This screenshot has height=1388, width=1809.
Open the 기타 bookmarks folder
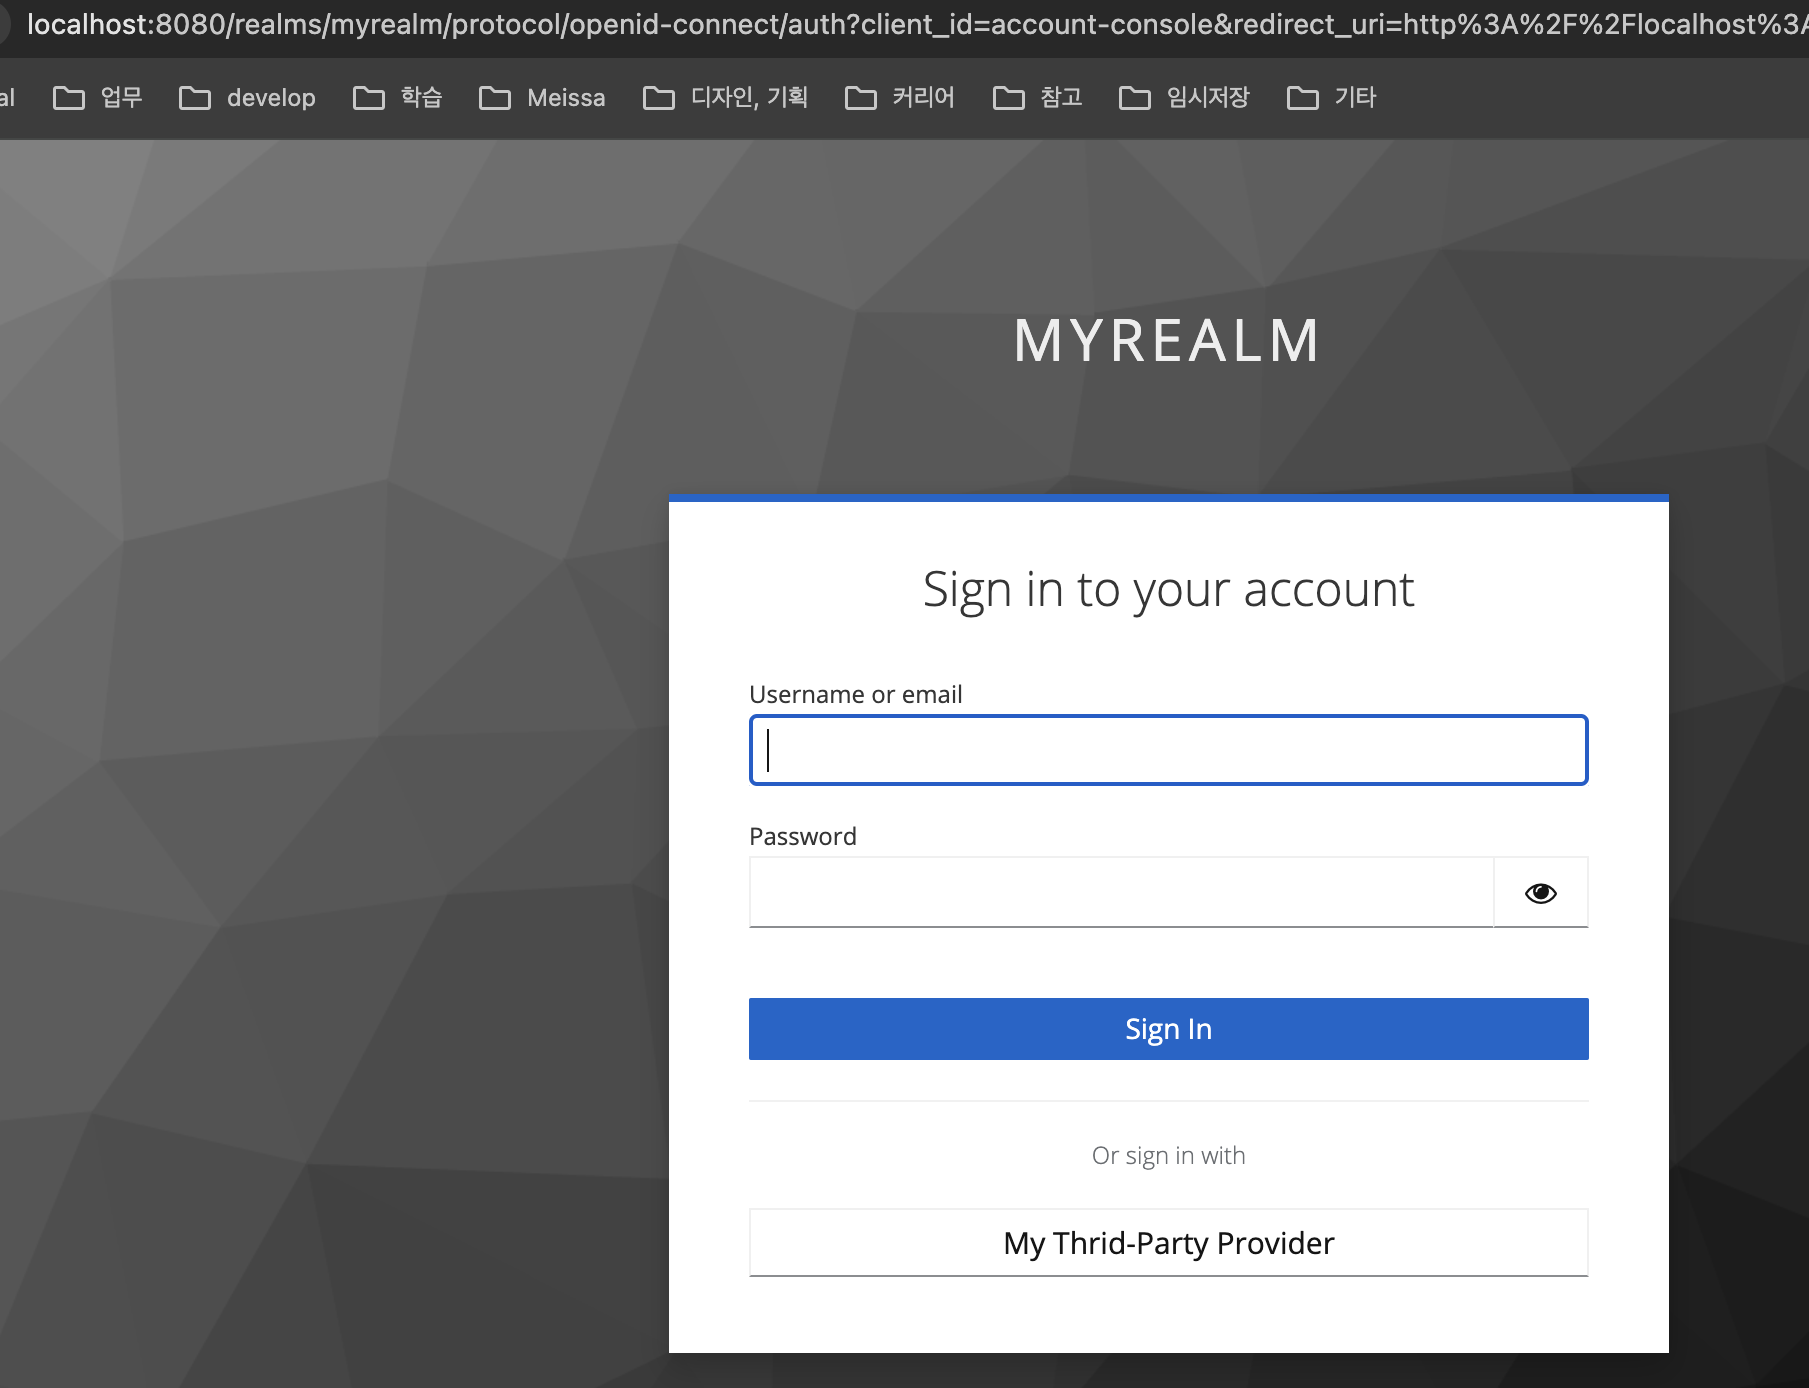pyautogui.click(x=1331, y=97)
